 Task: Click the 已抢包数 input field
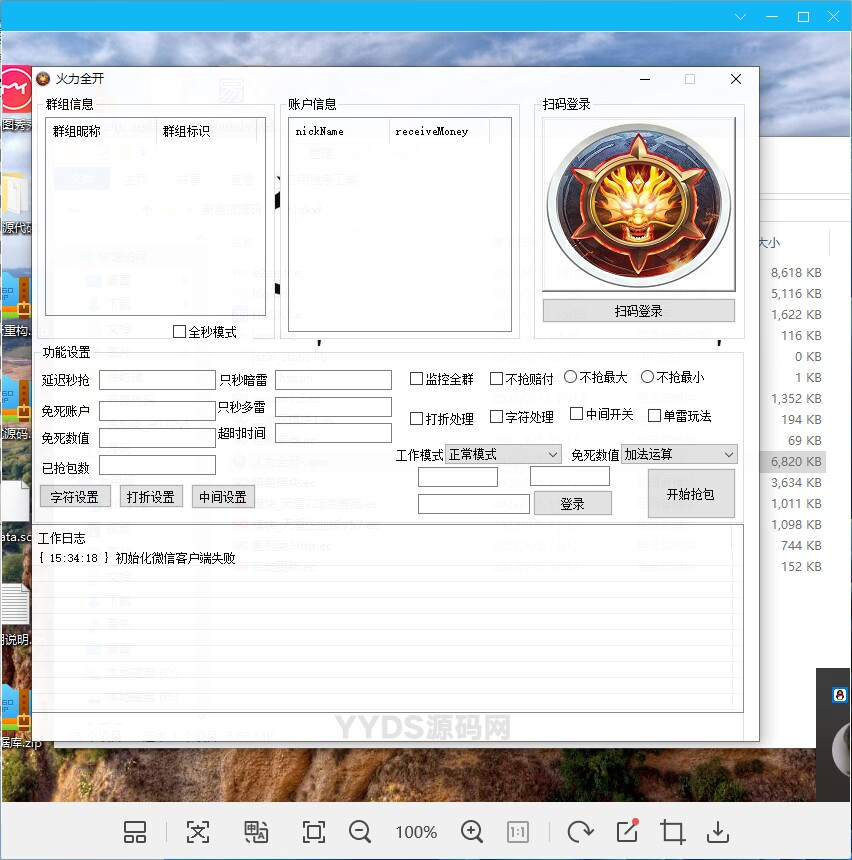point(157,465)
